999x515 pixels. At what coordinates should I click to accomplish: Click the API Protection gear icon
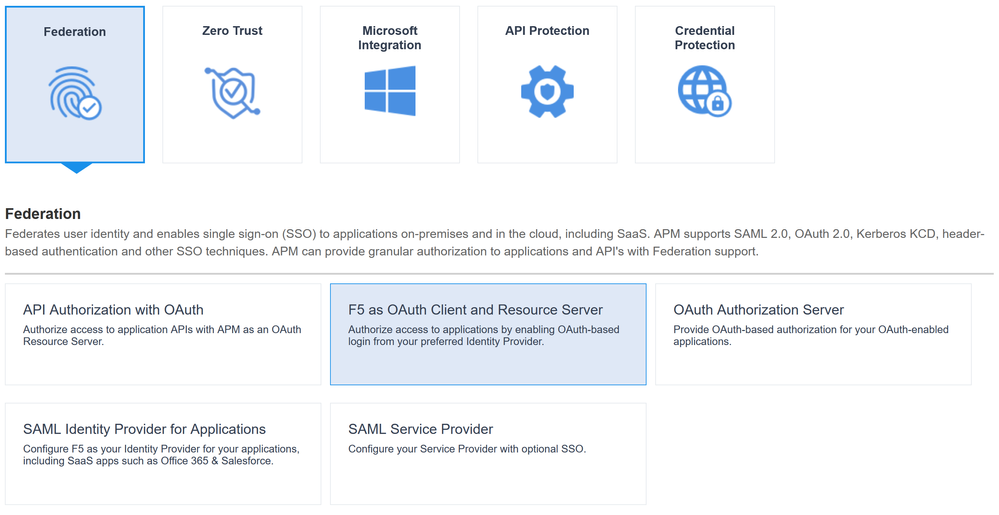(547, 92)
